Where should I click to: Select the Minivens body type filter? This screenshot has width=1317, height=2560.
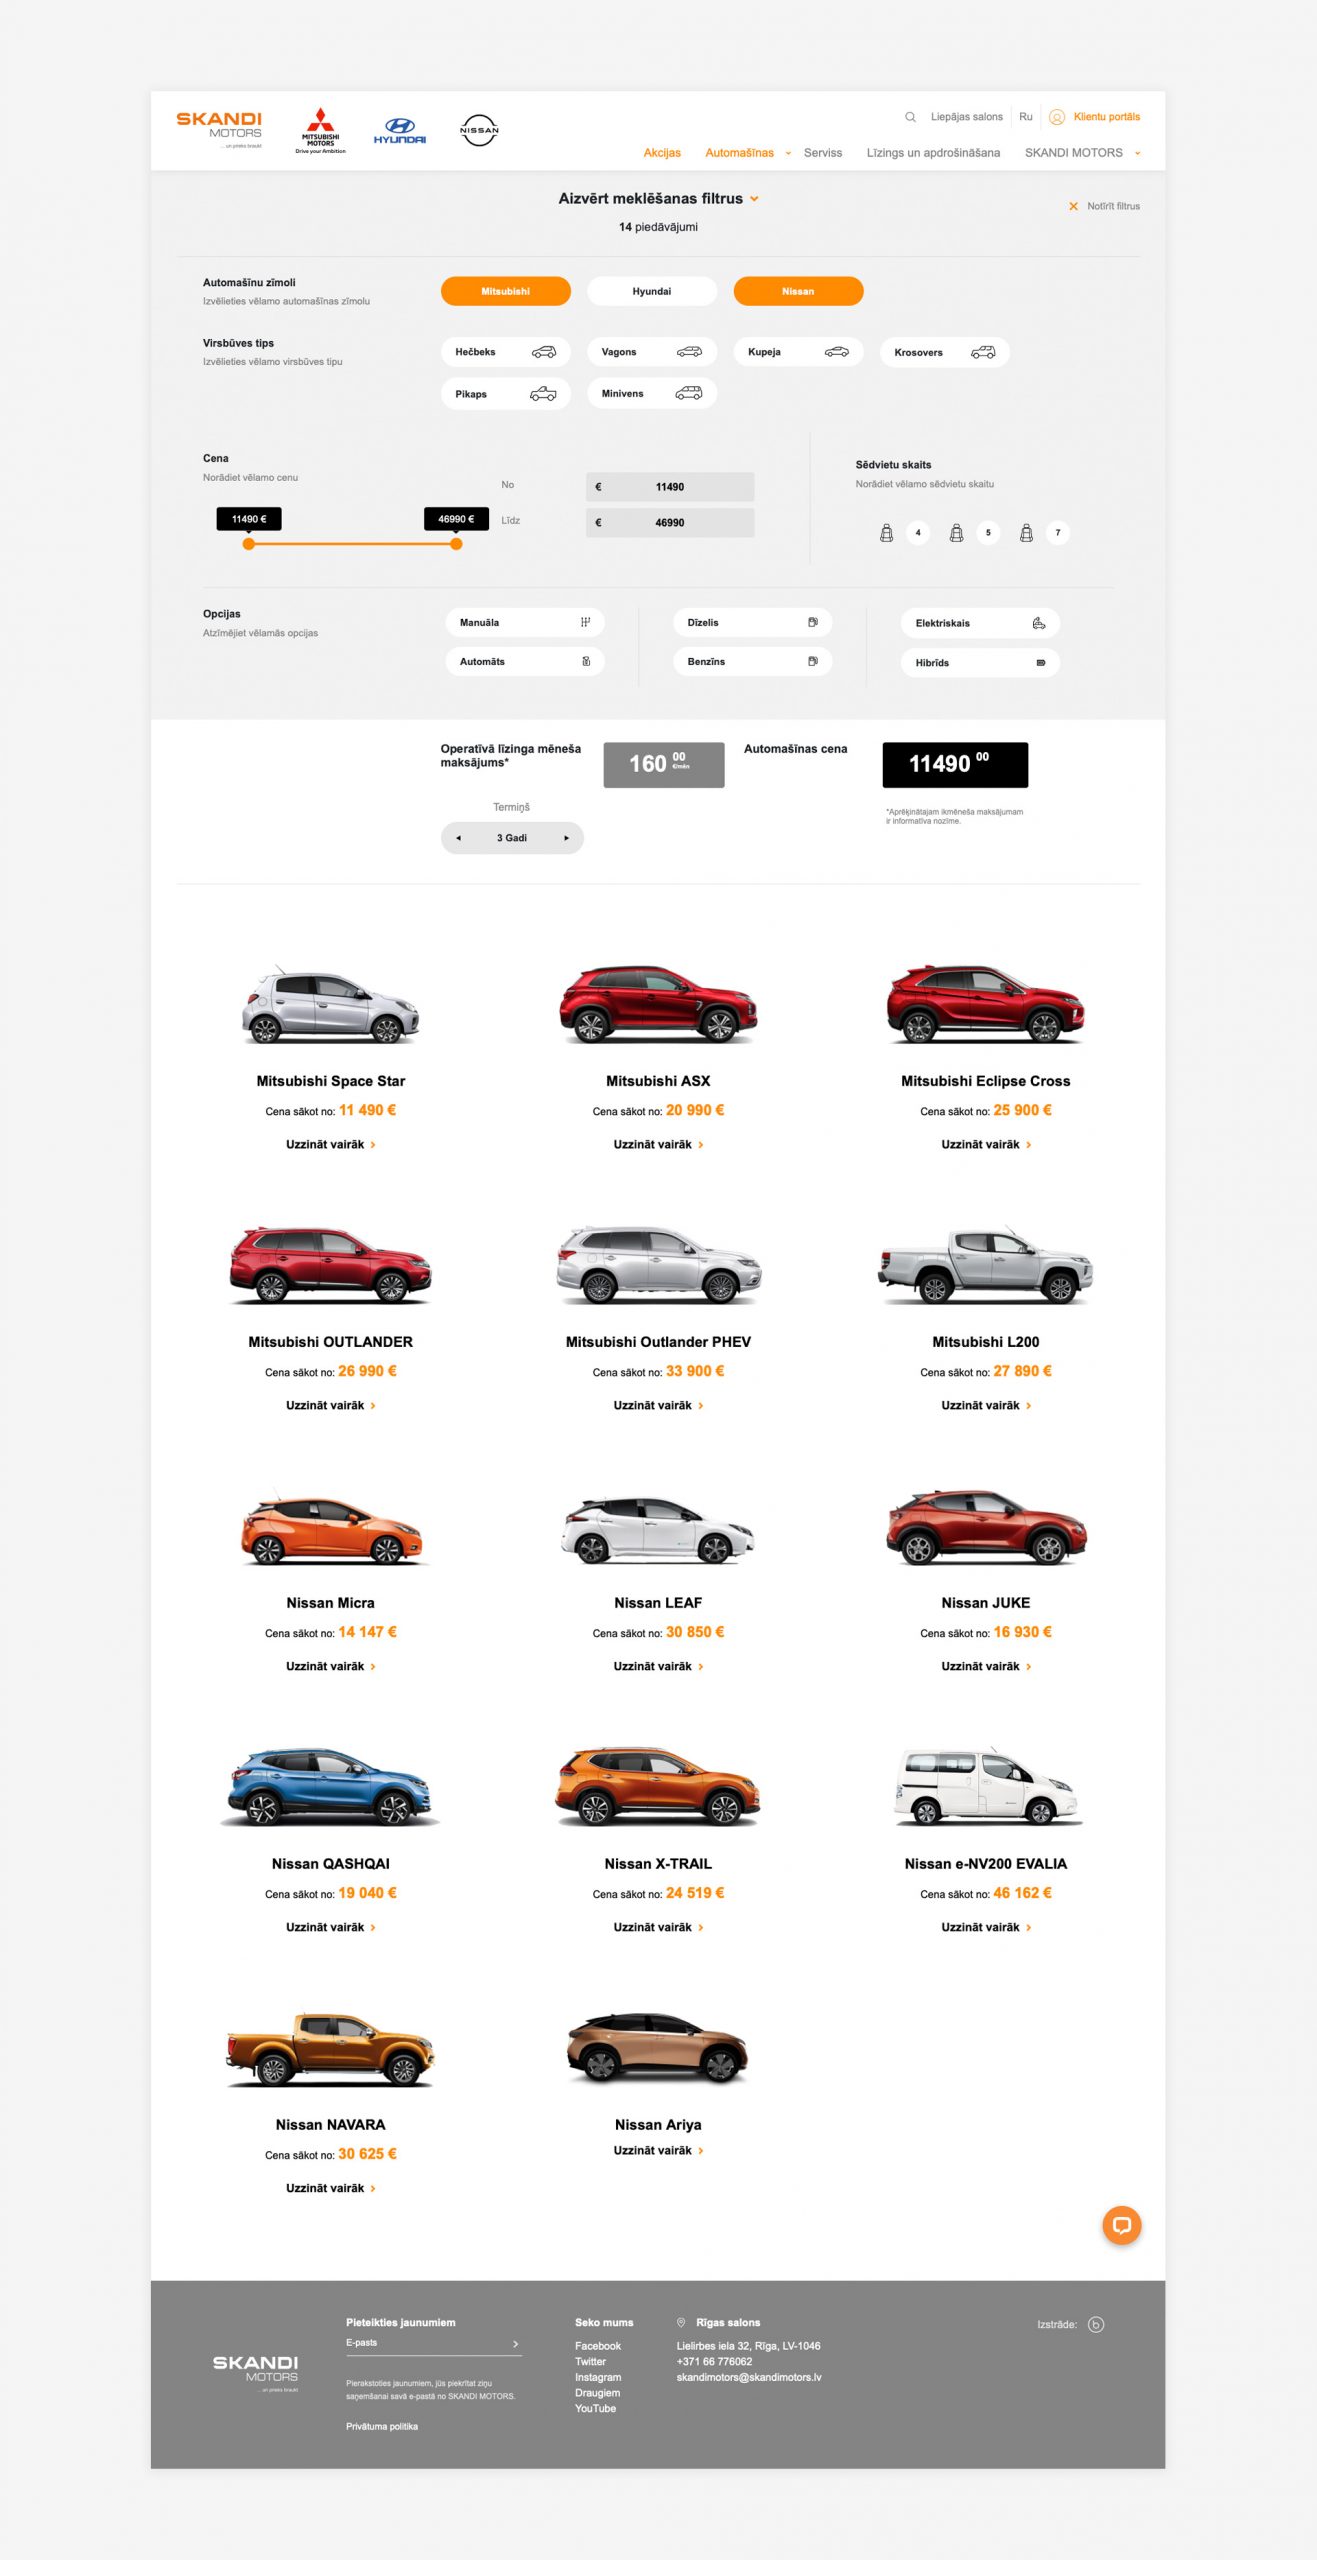652,394
